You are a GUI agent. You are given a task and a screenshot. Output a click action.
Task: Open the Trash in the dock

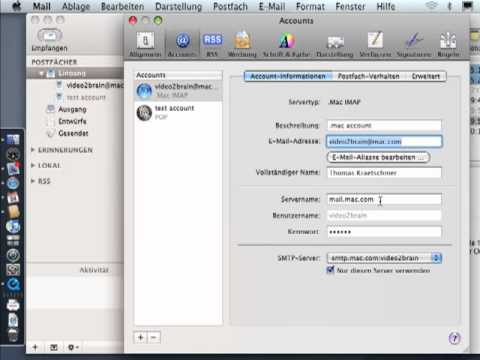pyautogui.click(x=13, y=335)
